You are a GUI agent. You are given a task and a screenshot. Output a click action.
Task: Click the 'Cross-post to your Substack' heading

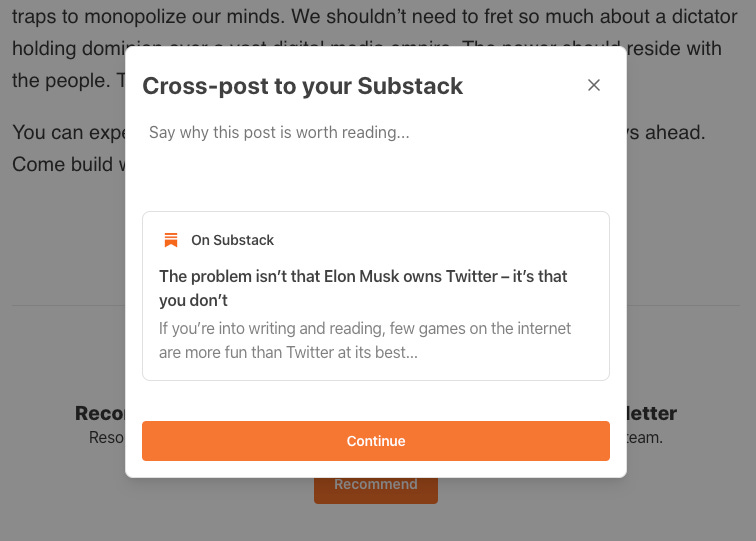pos(302,86)
